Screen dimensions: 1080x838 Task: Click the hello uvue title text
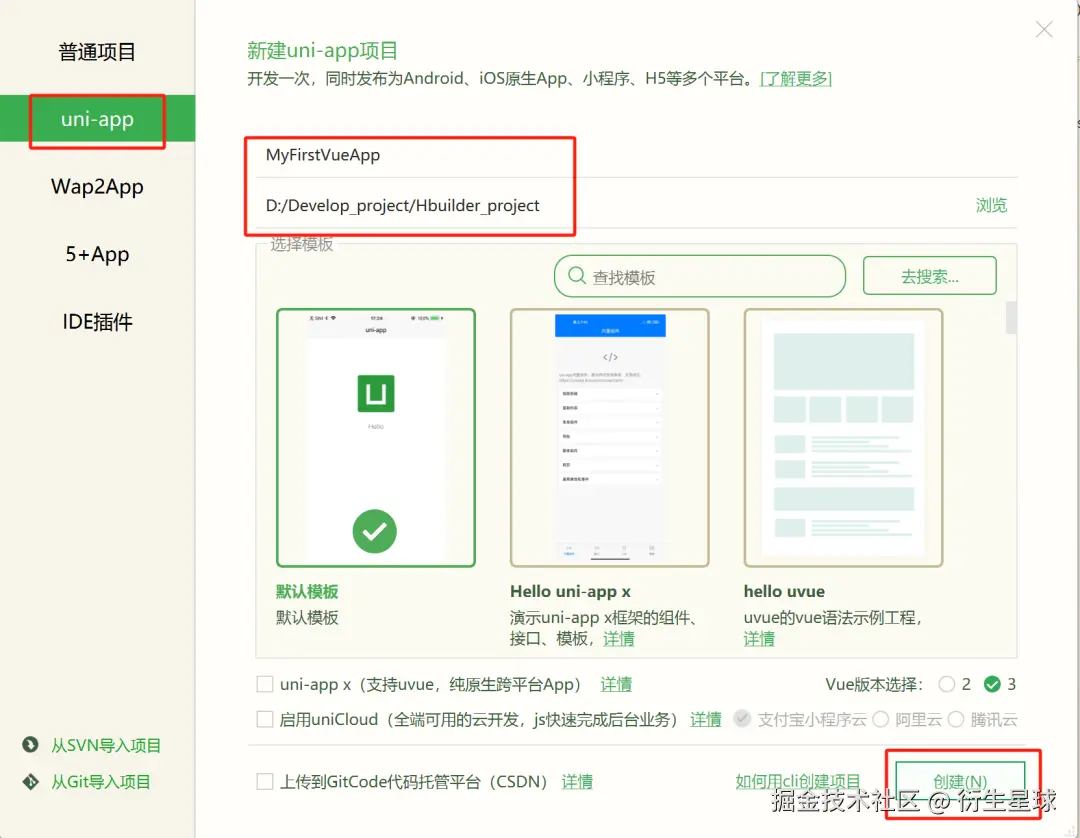tap(784, 591)
